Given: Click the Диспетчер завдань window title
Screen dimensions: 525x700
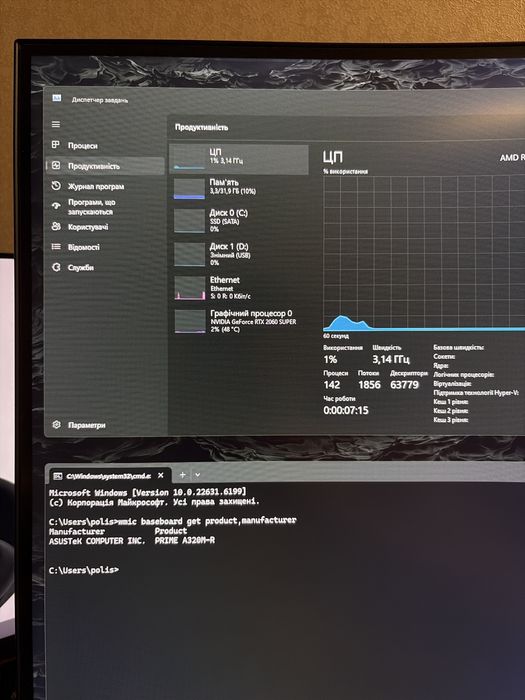Looking at the screenshot, I should click(x=100, y=100).
